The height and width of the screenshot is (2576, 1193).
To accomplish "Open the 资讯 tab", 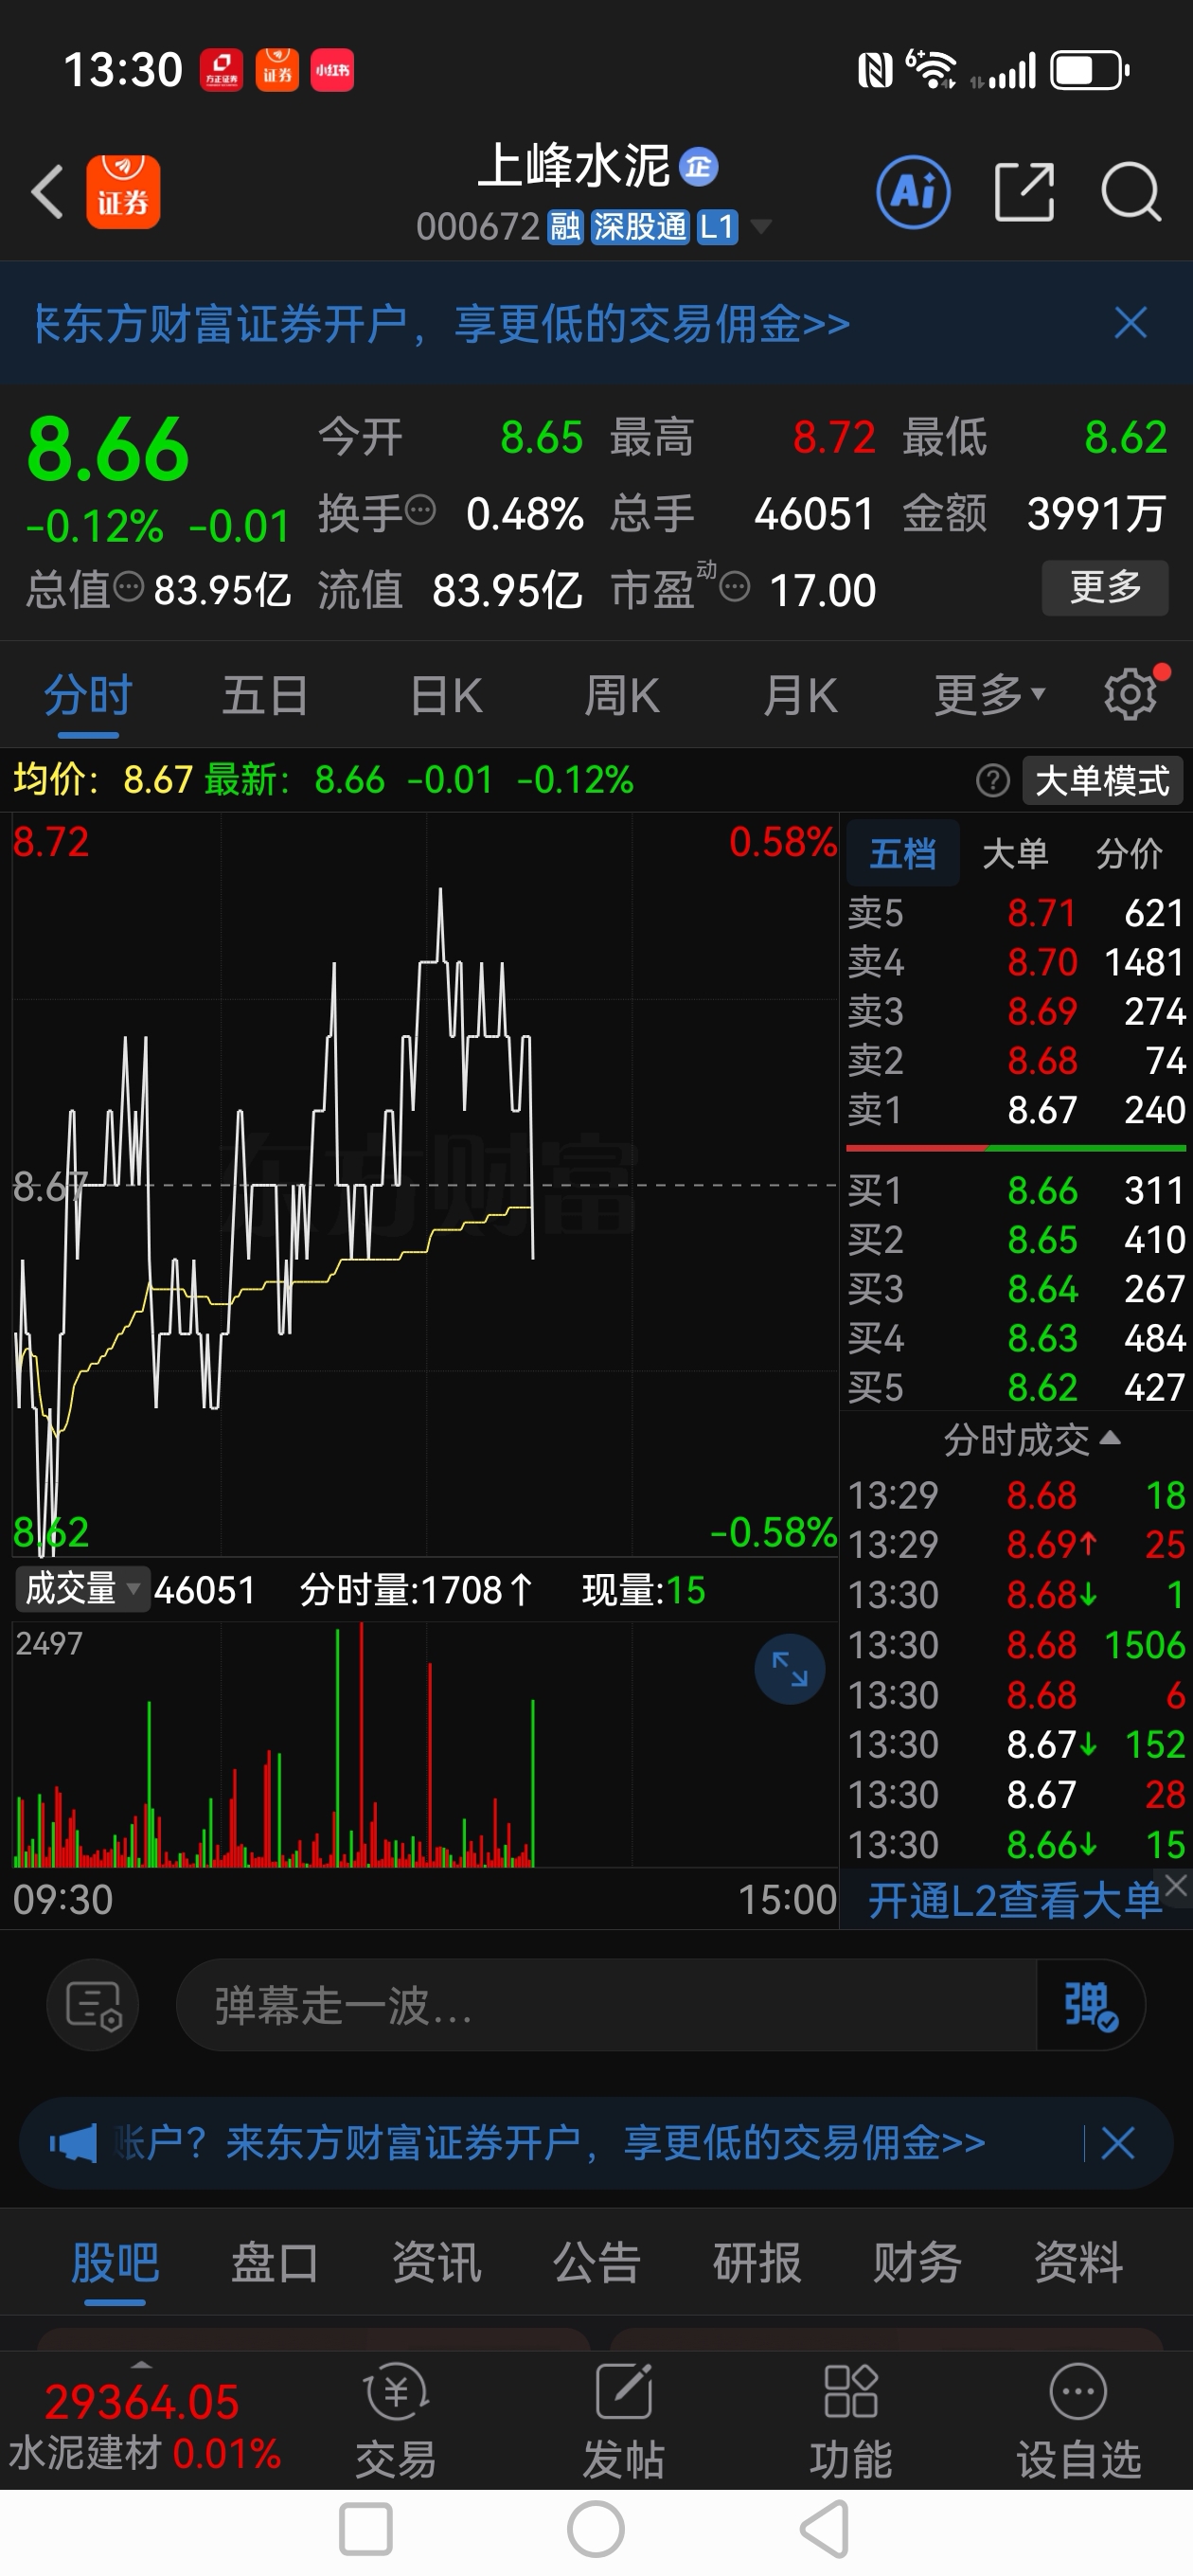I will pos(436,2263).
